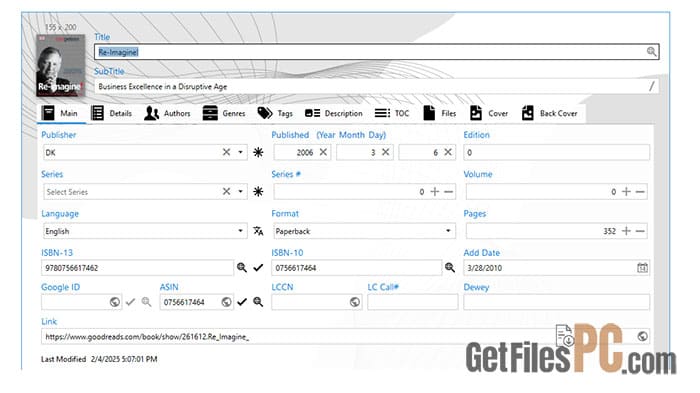The height and width of the screenshot is (393, 700).
Task: Open the Authors tab
Action: tap(167, 113)
